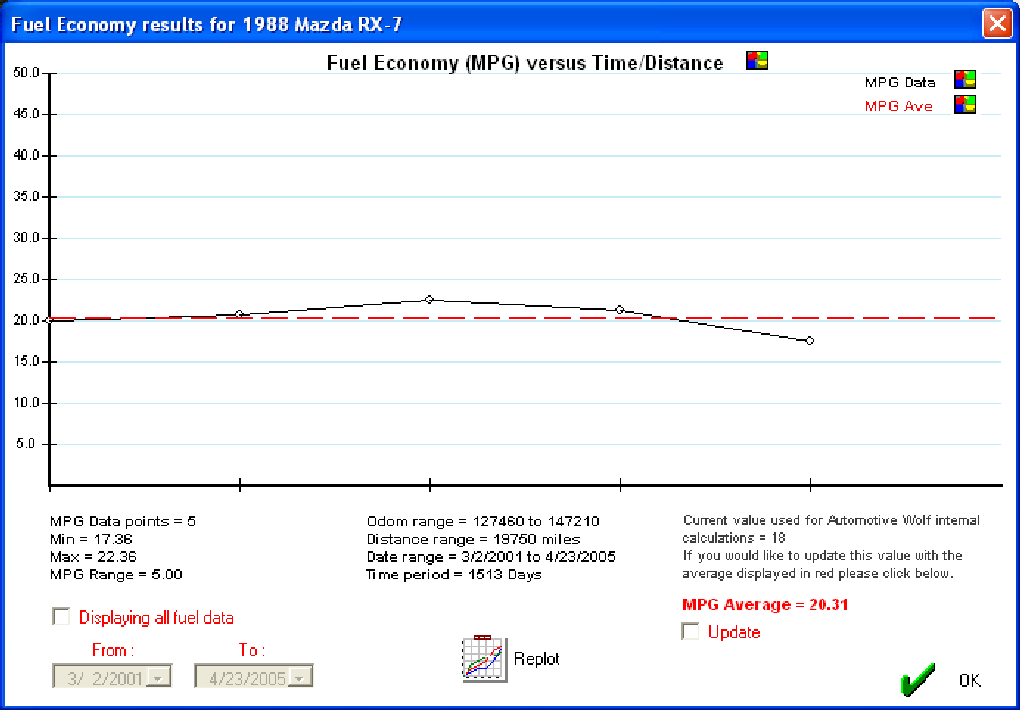Click the Distance range miles text
The image size is (1020, 710).
click(x=473, y=539)
